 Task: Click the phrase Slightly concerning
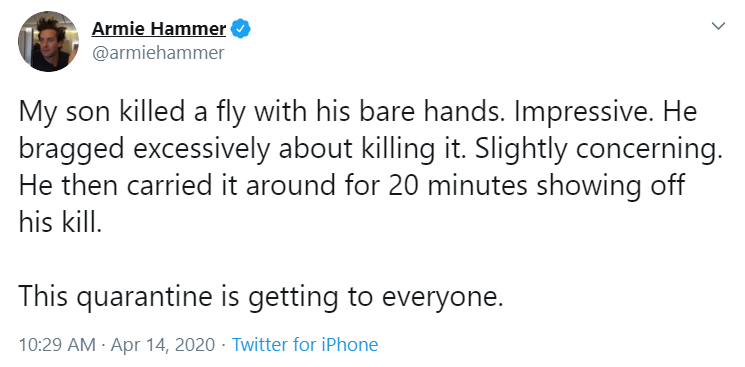coord(599,150)
